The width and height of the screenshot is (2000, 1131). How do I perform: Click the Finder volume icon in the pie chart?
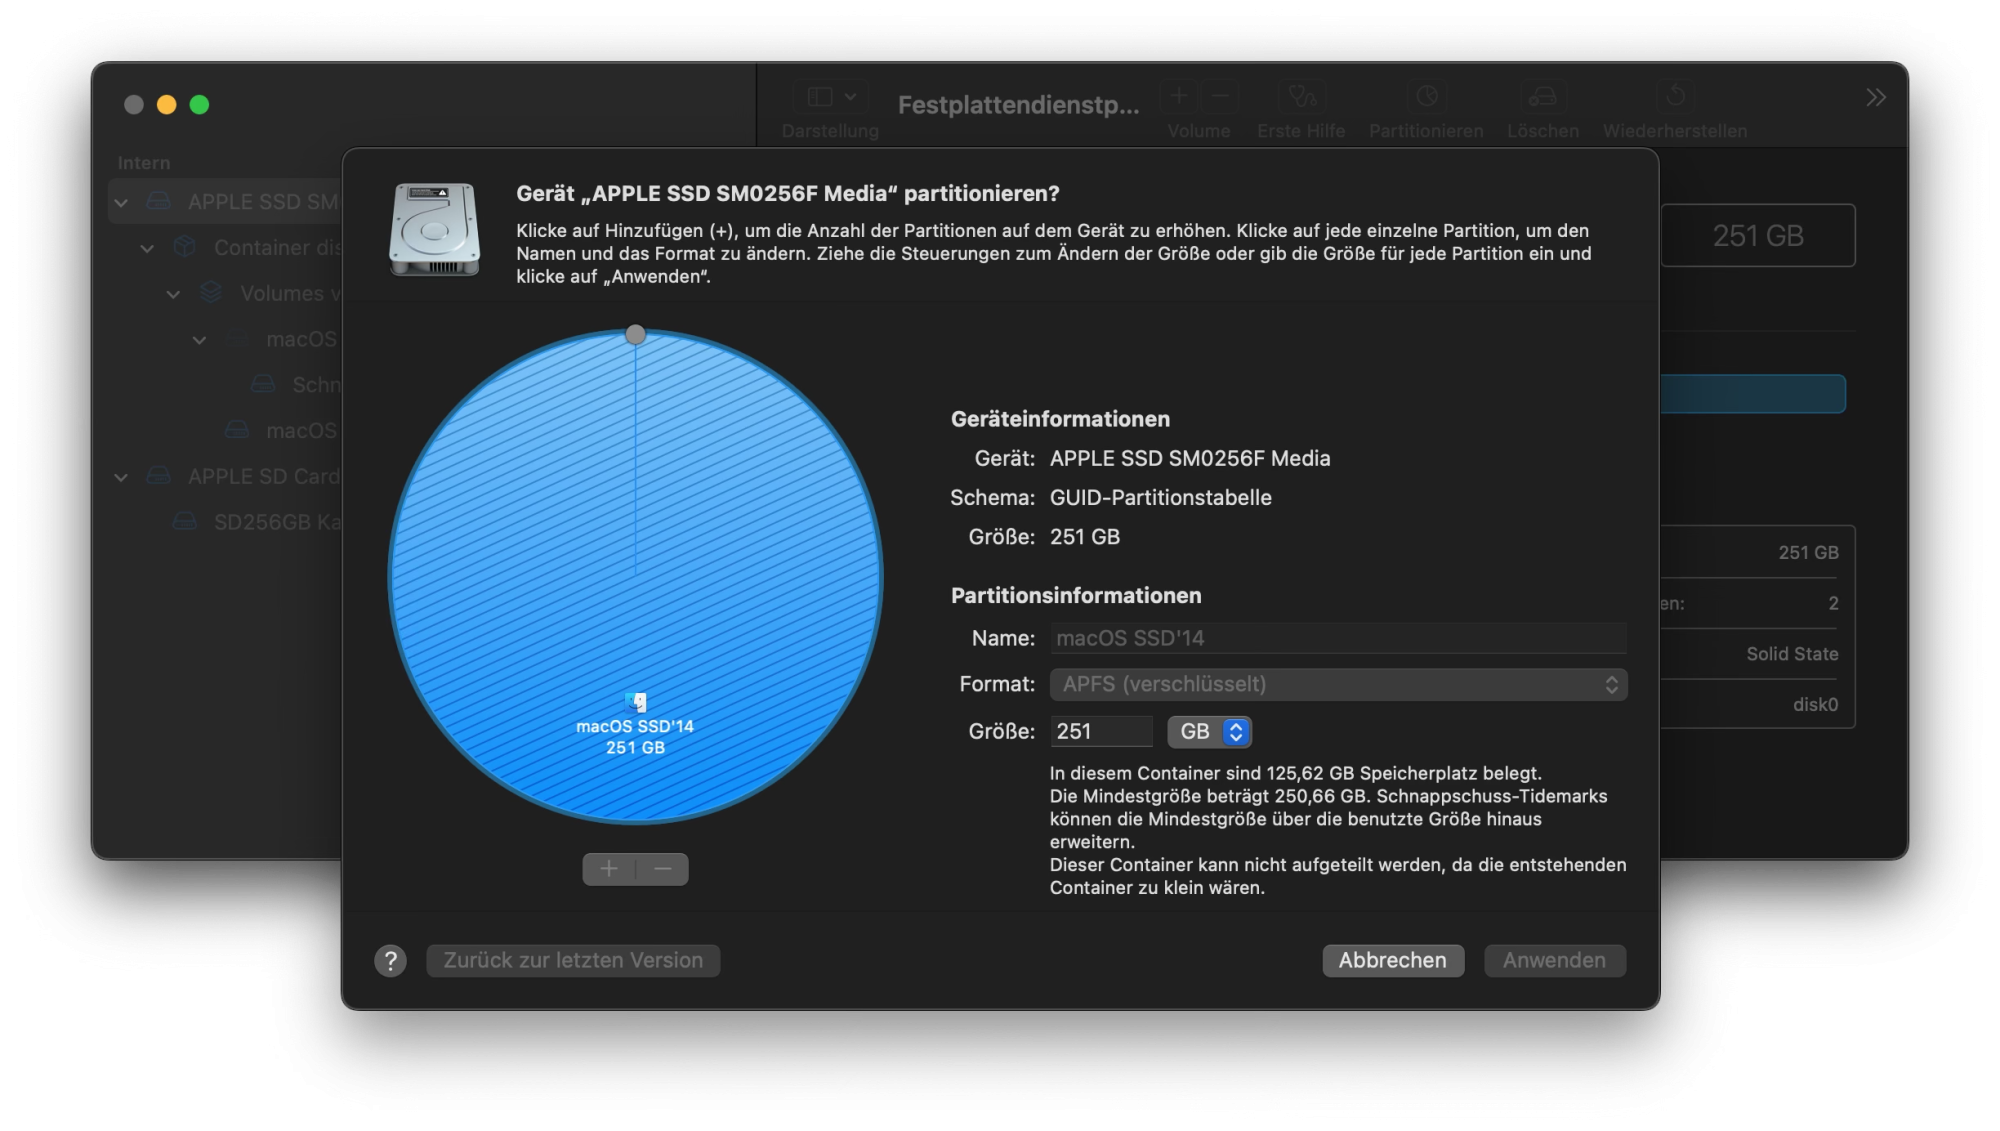pyautogui.click(x=636, y=703)
